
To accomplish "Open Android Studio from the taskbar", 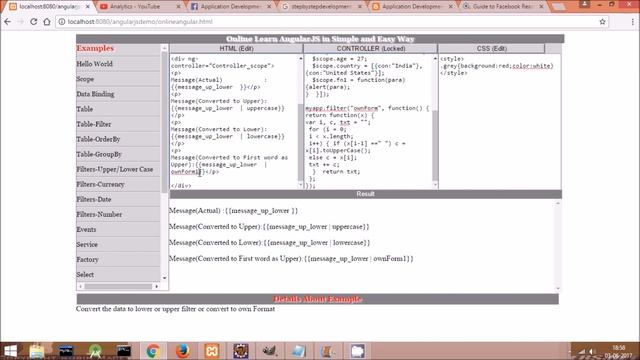I will pyautogui.click(x=95, y=351).
